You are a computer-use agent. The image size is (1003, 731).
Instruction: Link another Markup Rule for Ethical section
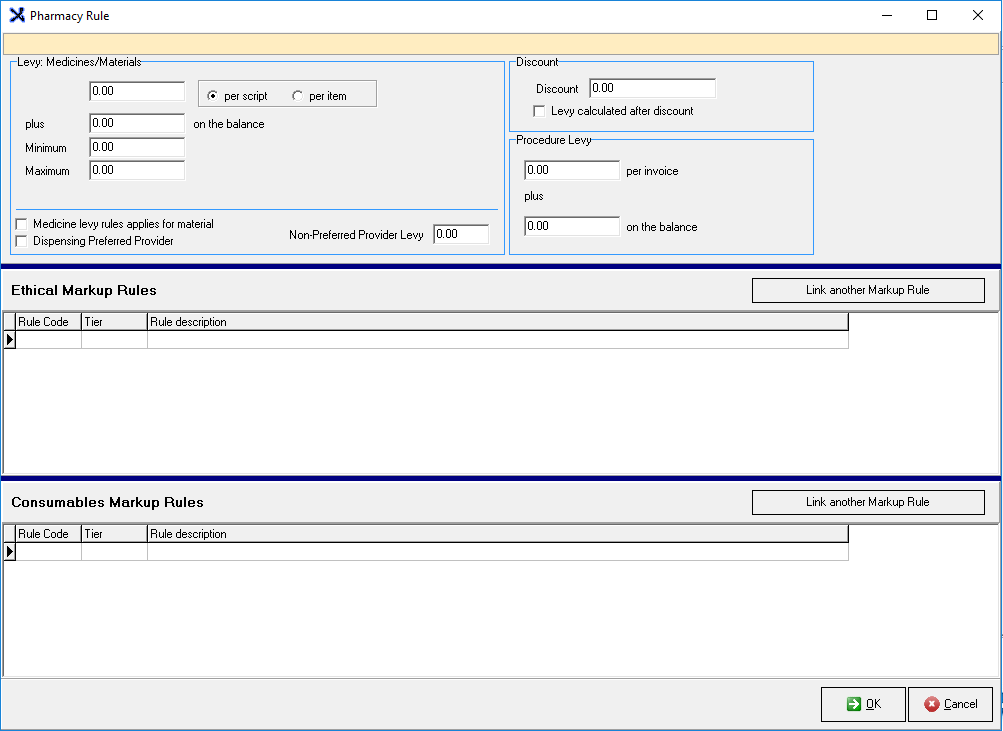tap(867, 290)
